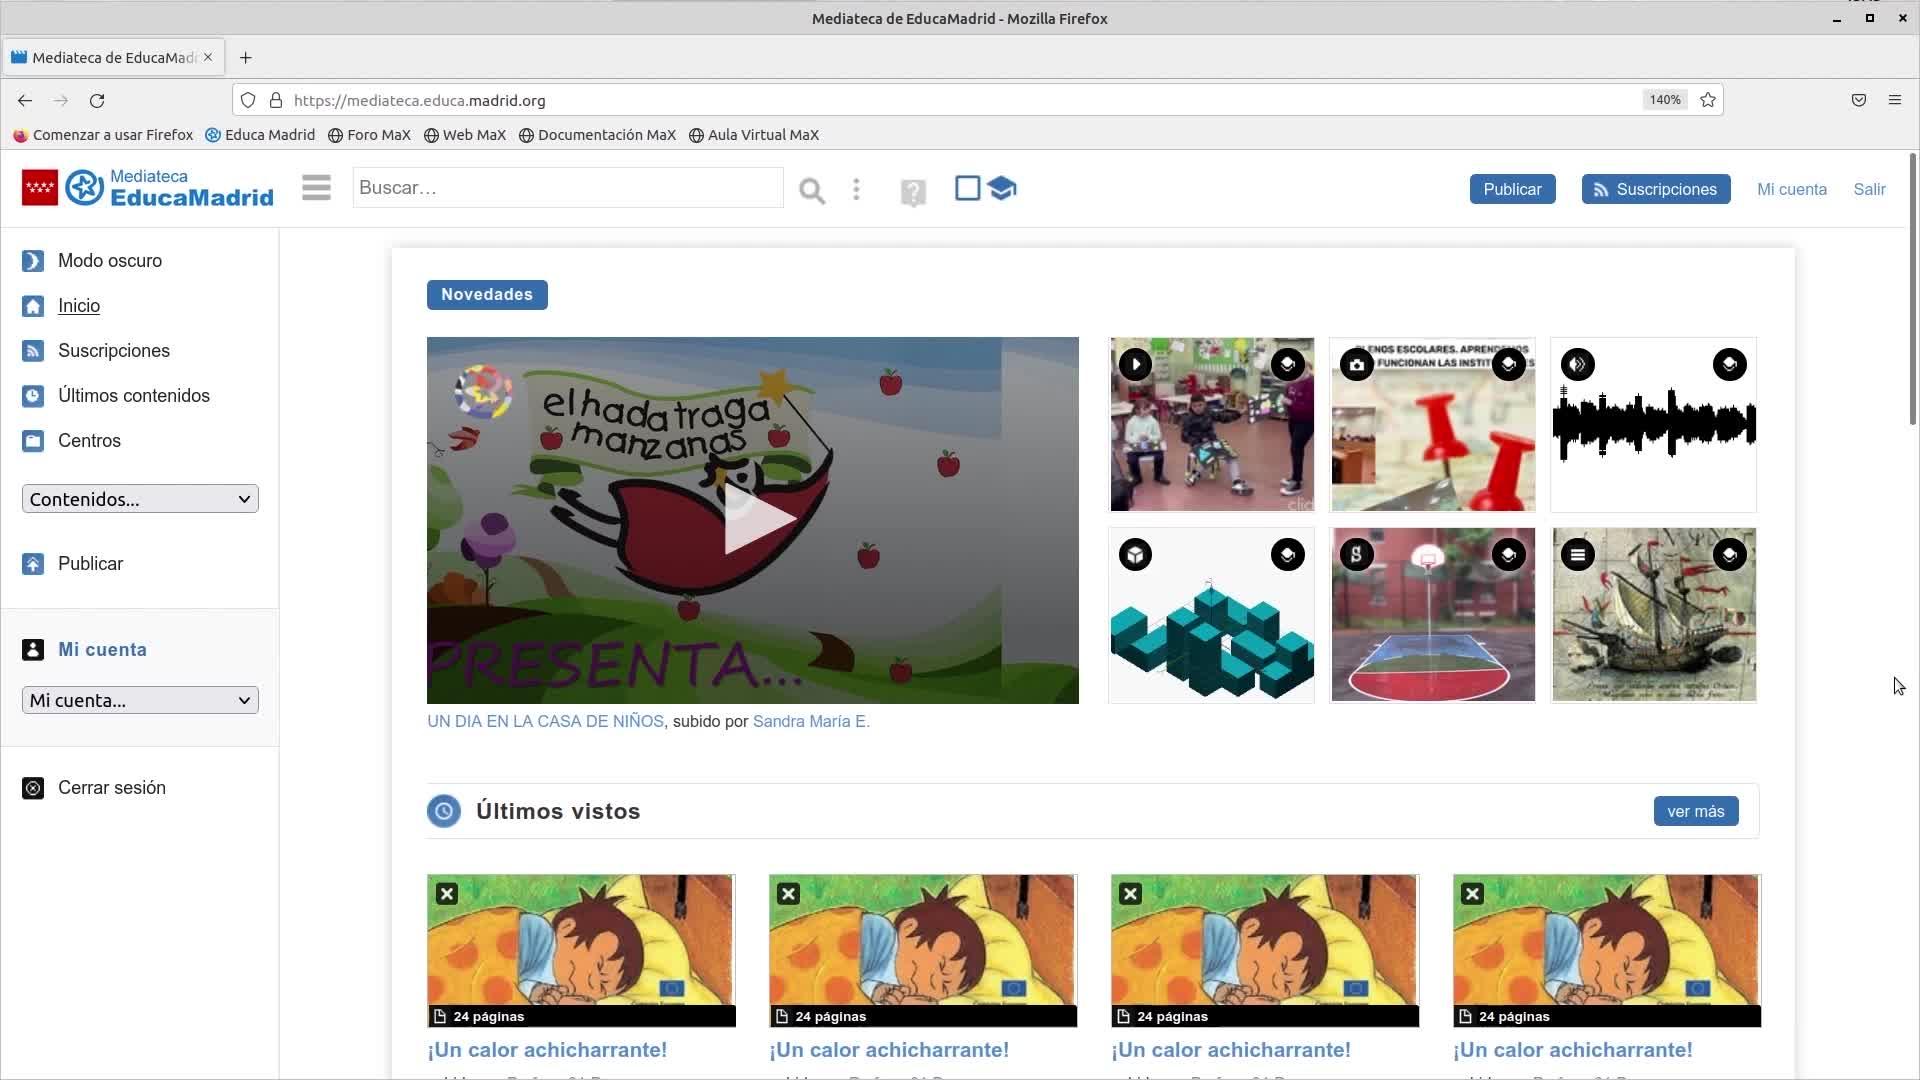
Task: Click the clock icon beside Últimos vistos
Action: (444, 811)
